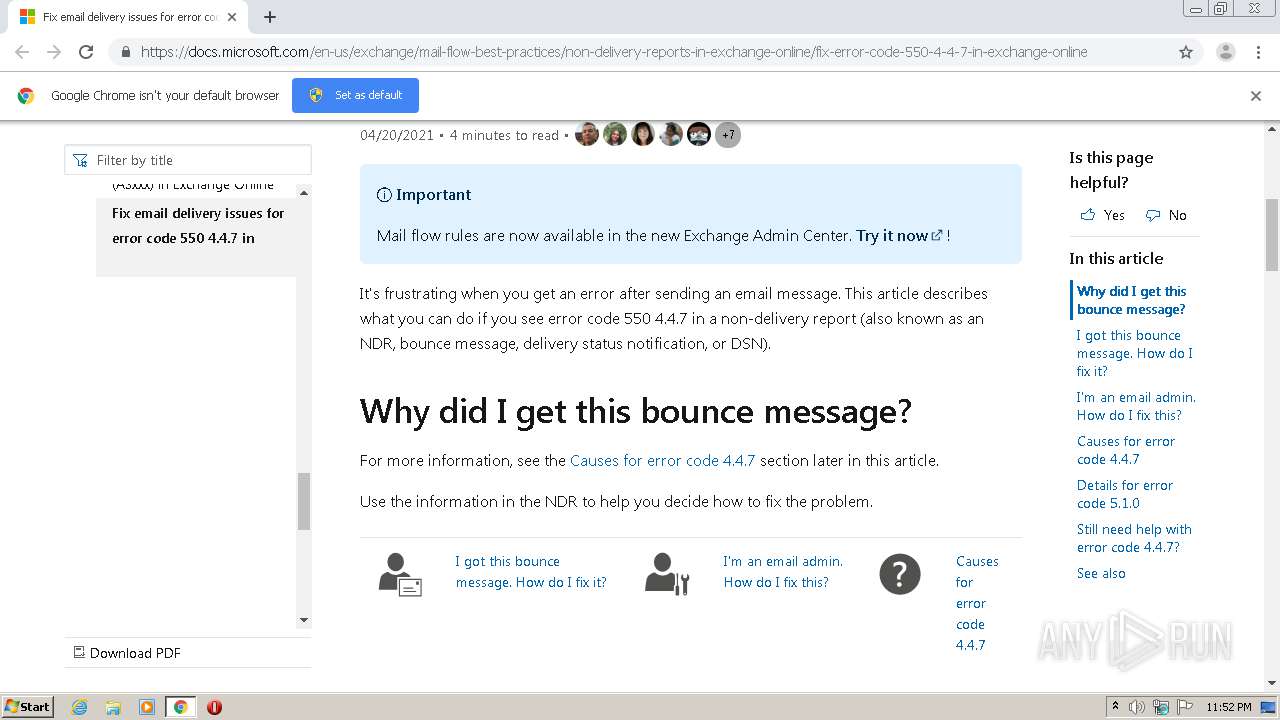This screenshot has width=1280, height=720.
Task: Focus the Filter by title box
Action: tap(188, 160)
